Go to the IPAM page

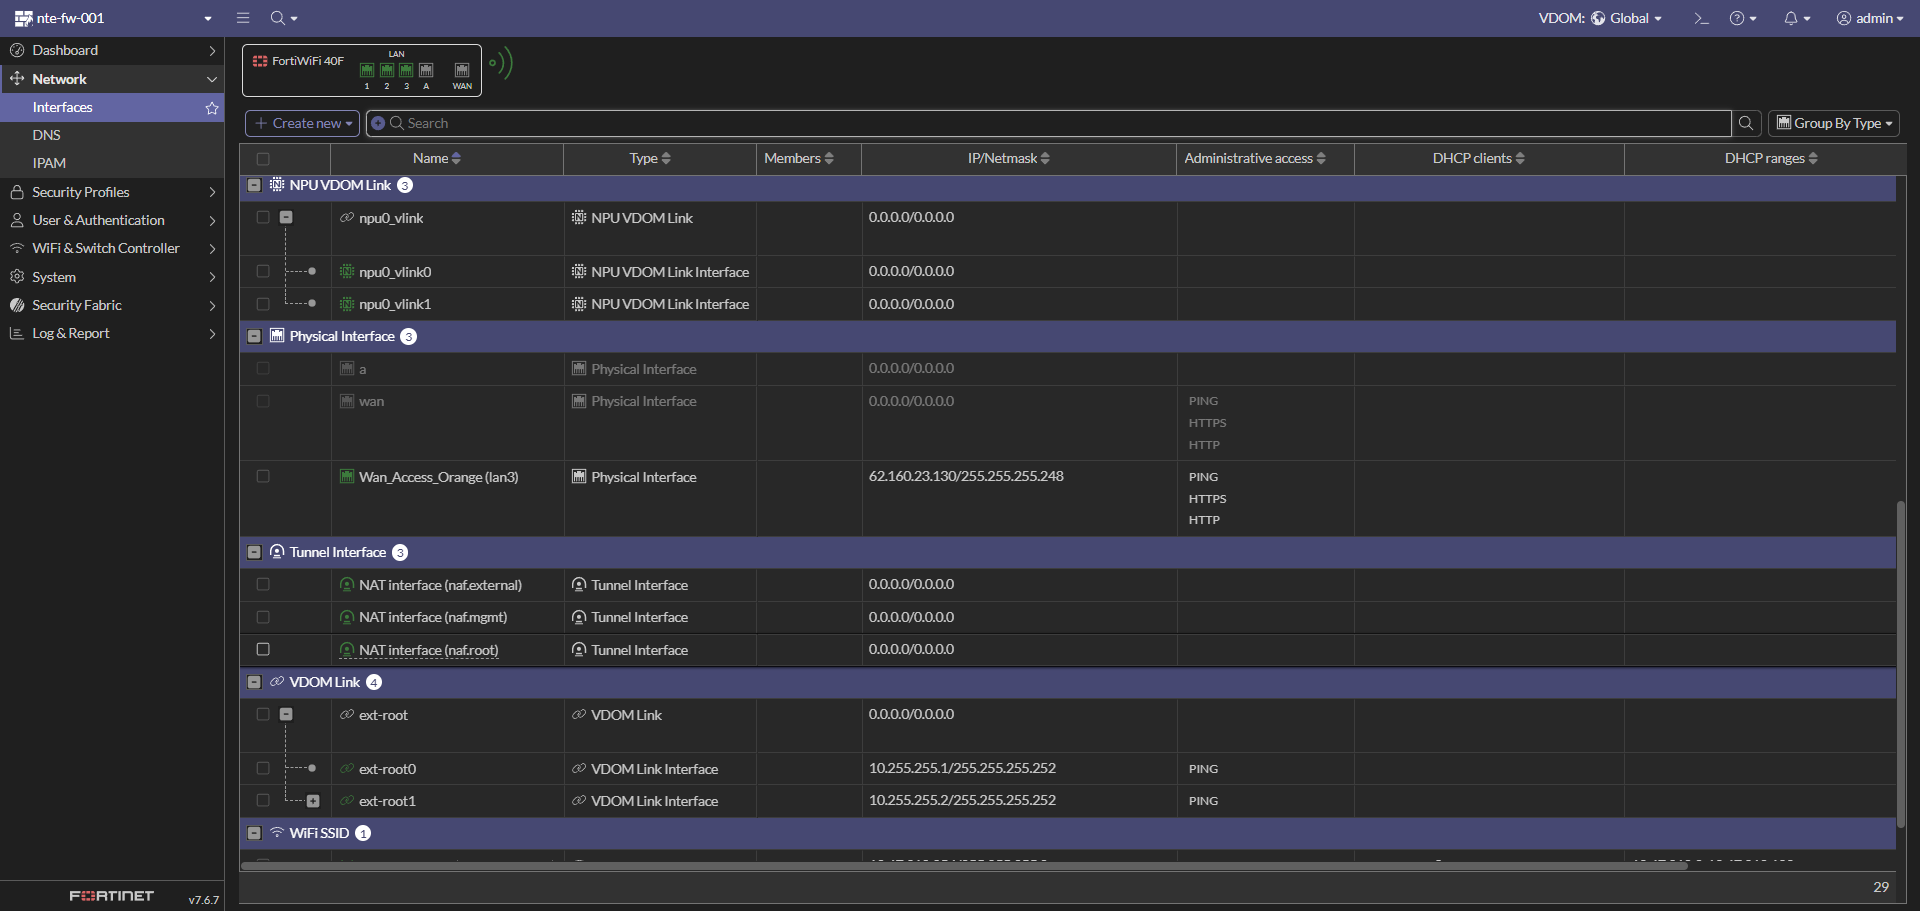point(112,163)
